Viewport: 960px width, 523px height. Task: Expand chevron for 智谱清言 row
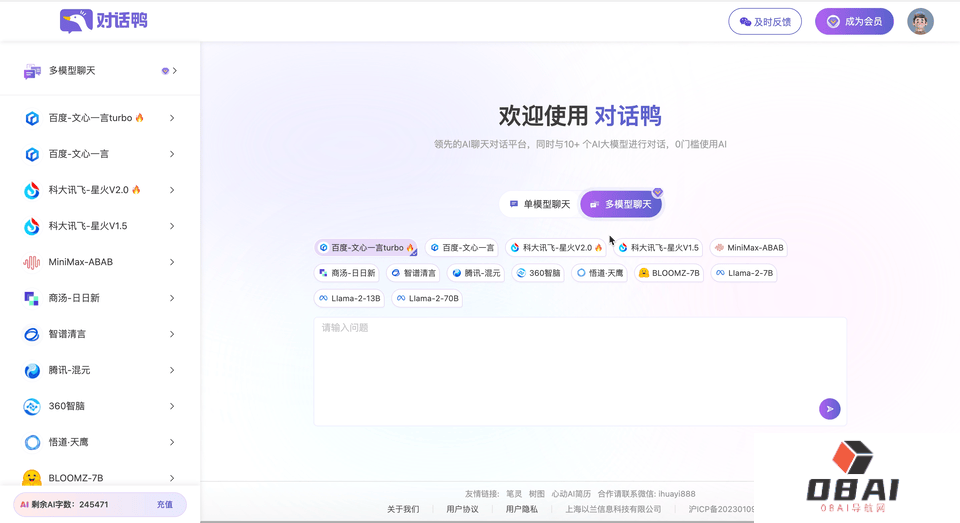[172, 334]
